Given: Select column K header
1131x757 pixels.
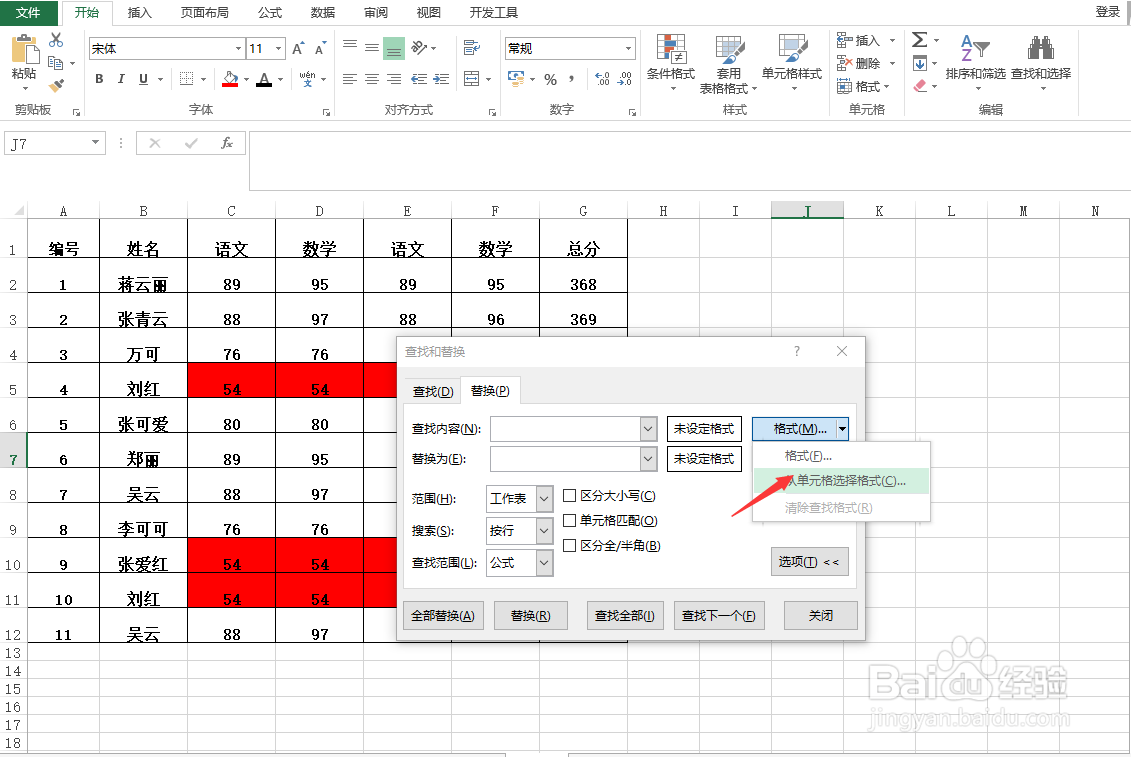Looking at the screenshot, I should point(879,211).
